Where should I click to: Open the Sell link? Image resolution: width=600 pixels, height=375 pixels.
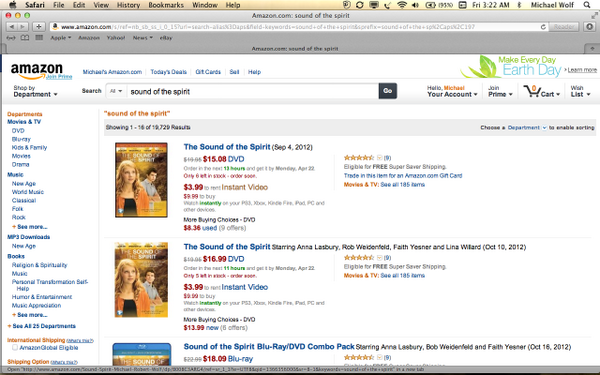(234, 72)
